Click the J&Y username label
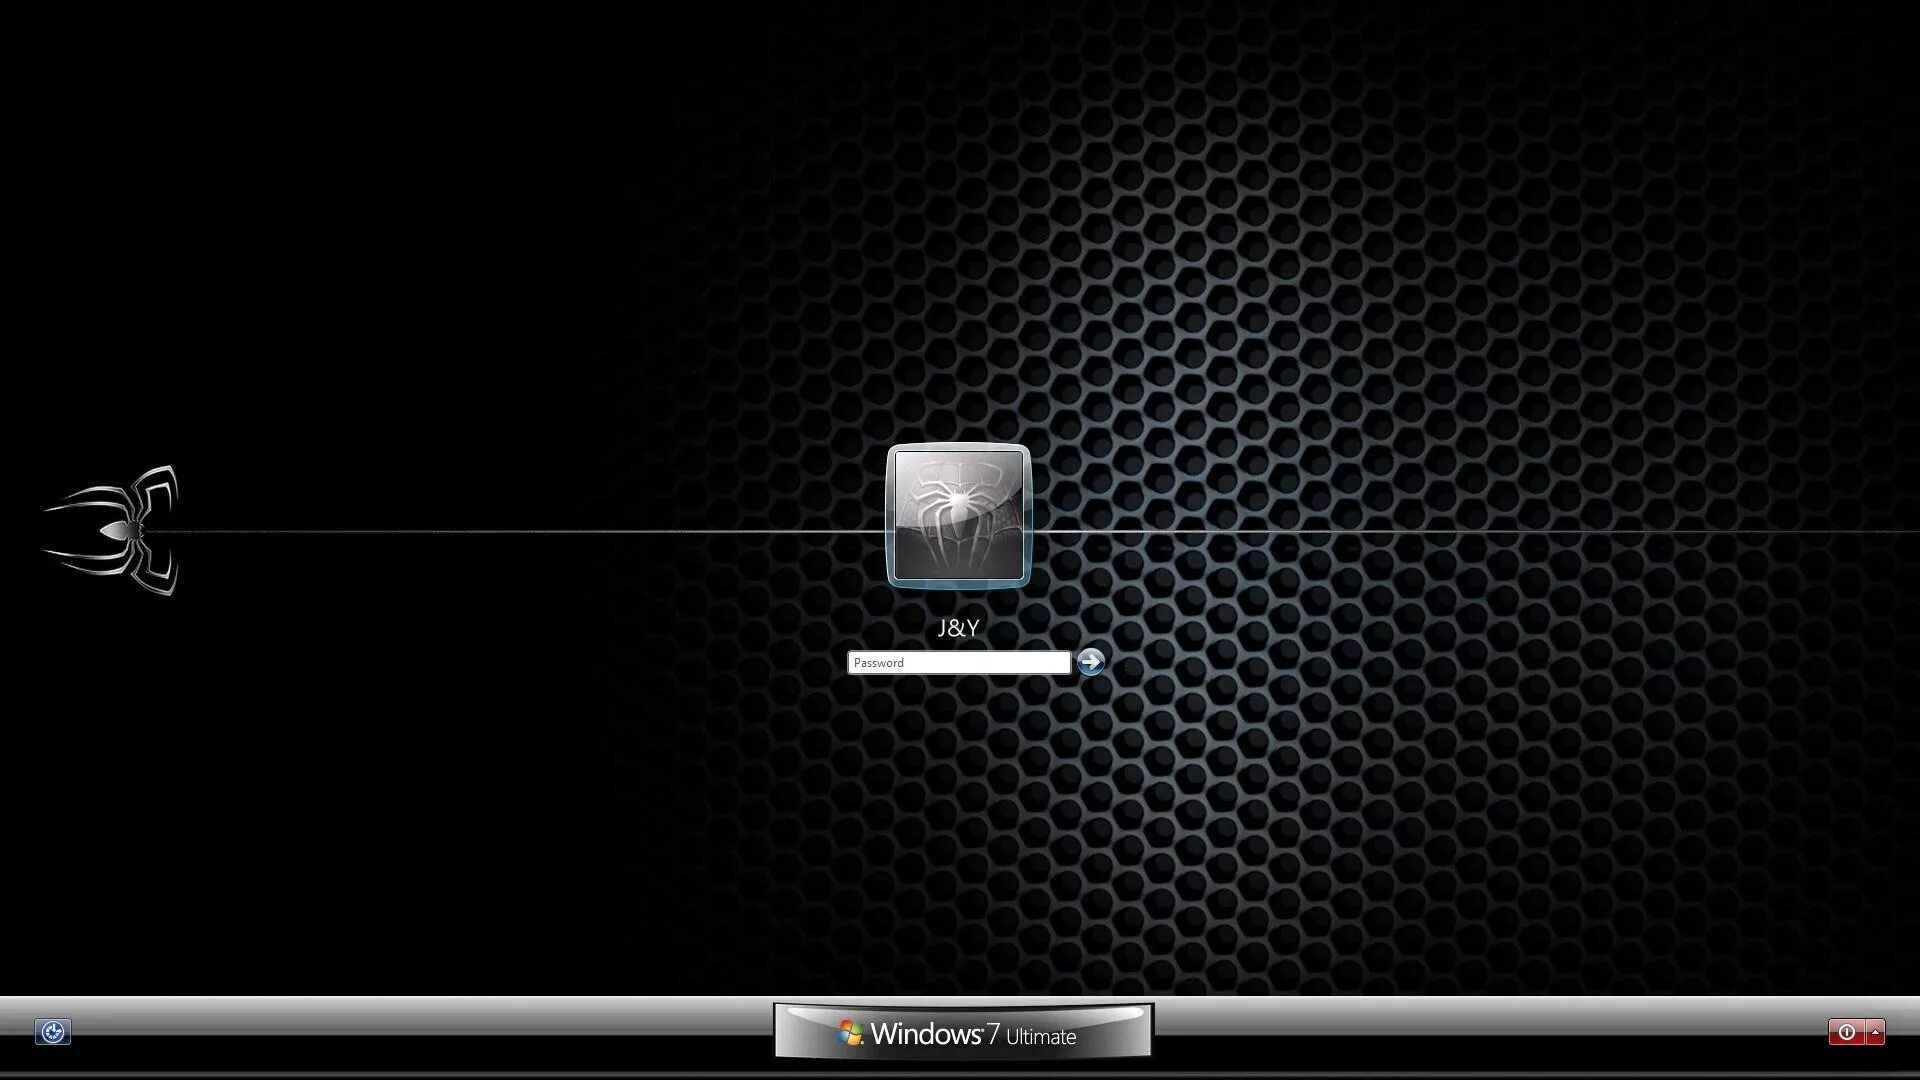This screenshot has height=1080, width=1920. (958, 628)
